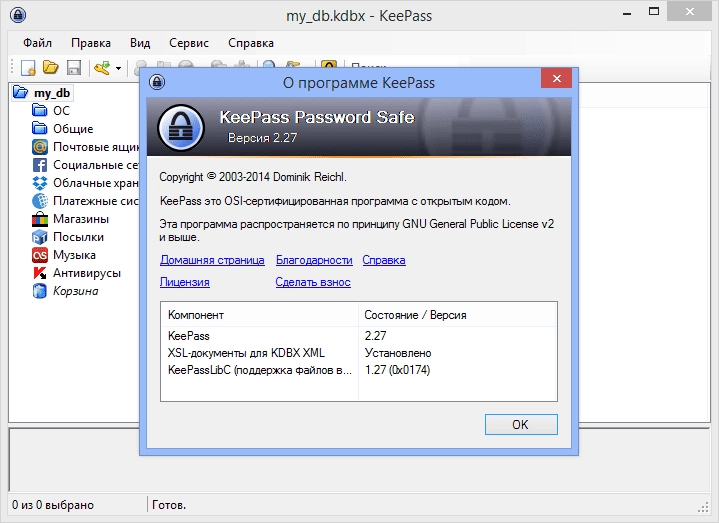The image size is (719, 523).
Task: Select the Магазины group label
Action: point(81,219)
